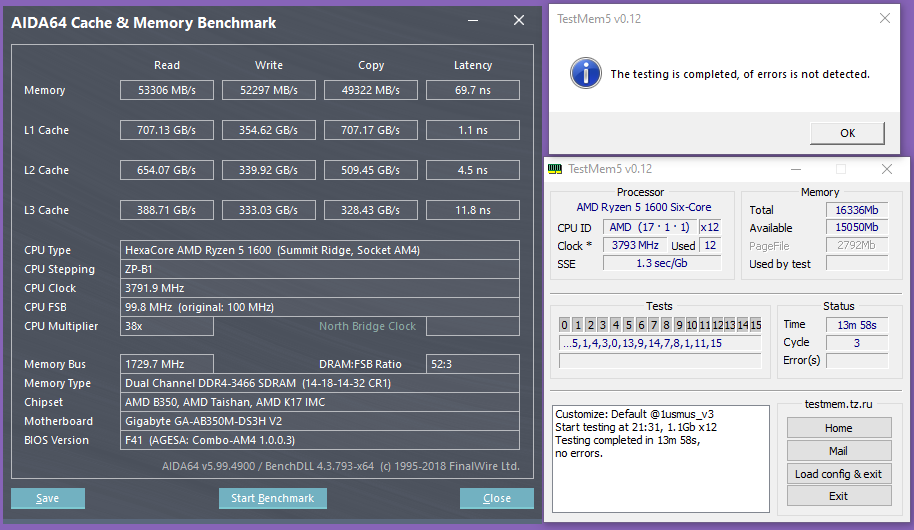Screen dimensions: 914x530
Task: Click CPU Multiplier value 38x
Action: tap(167, 326)
